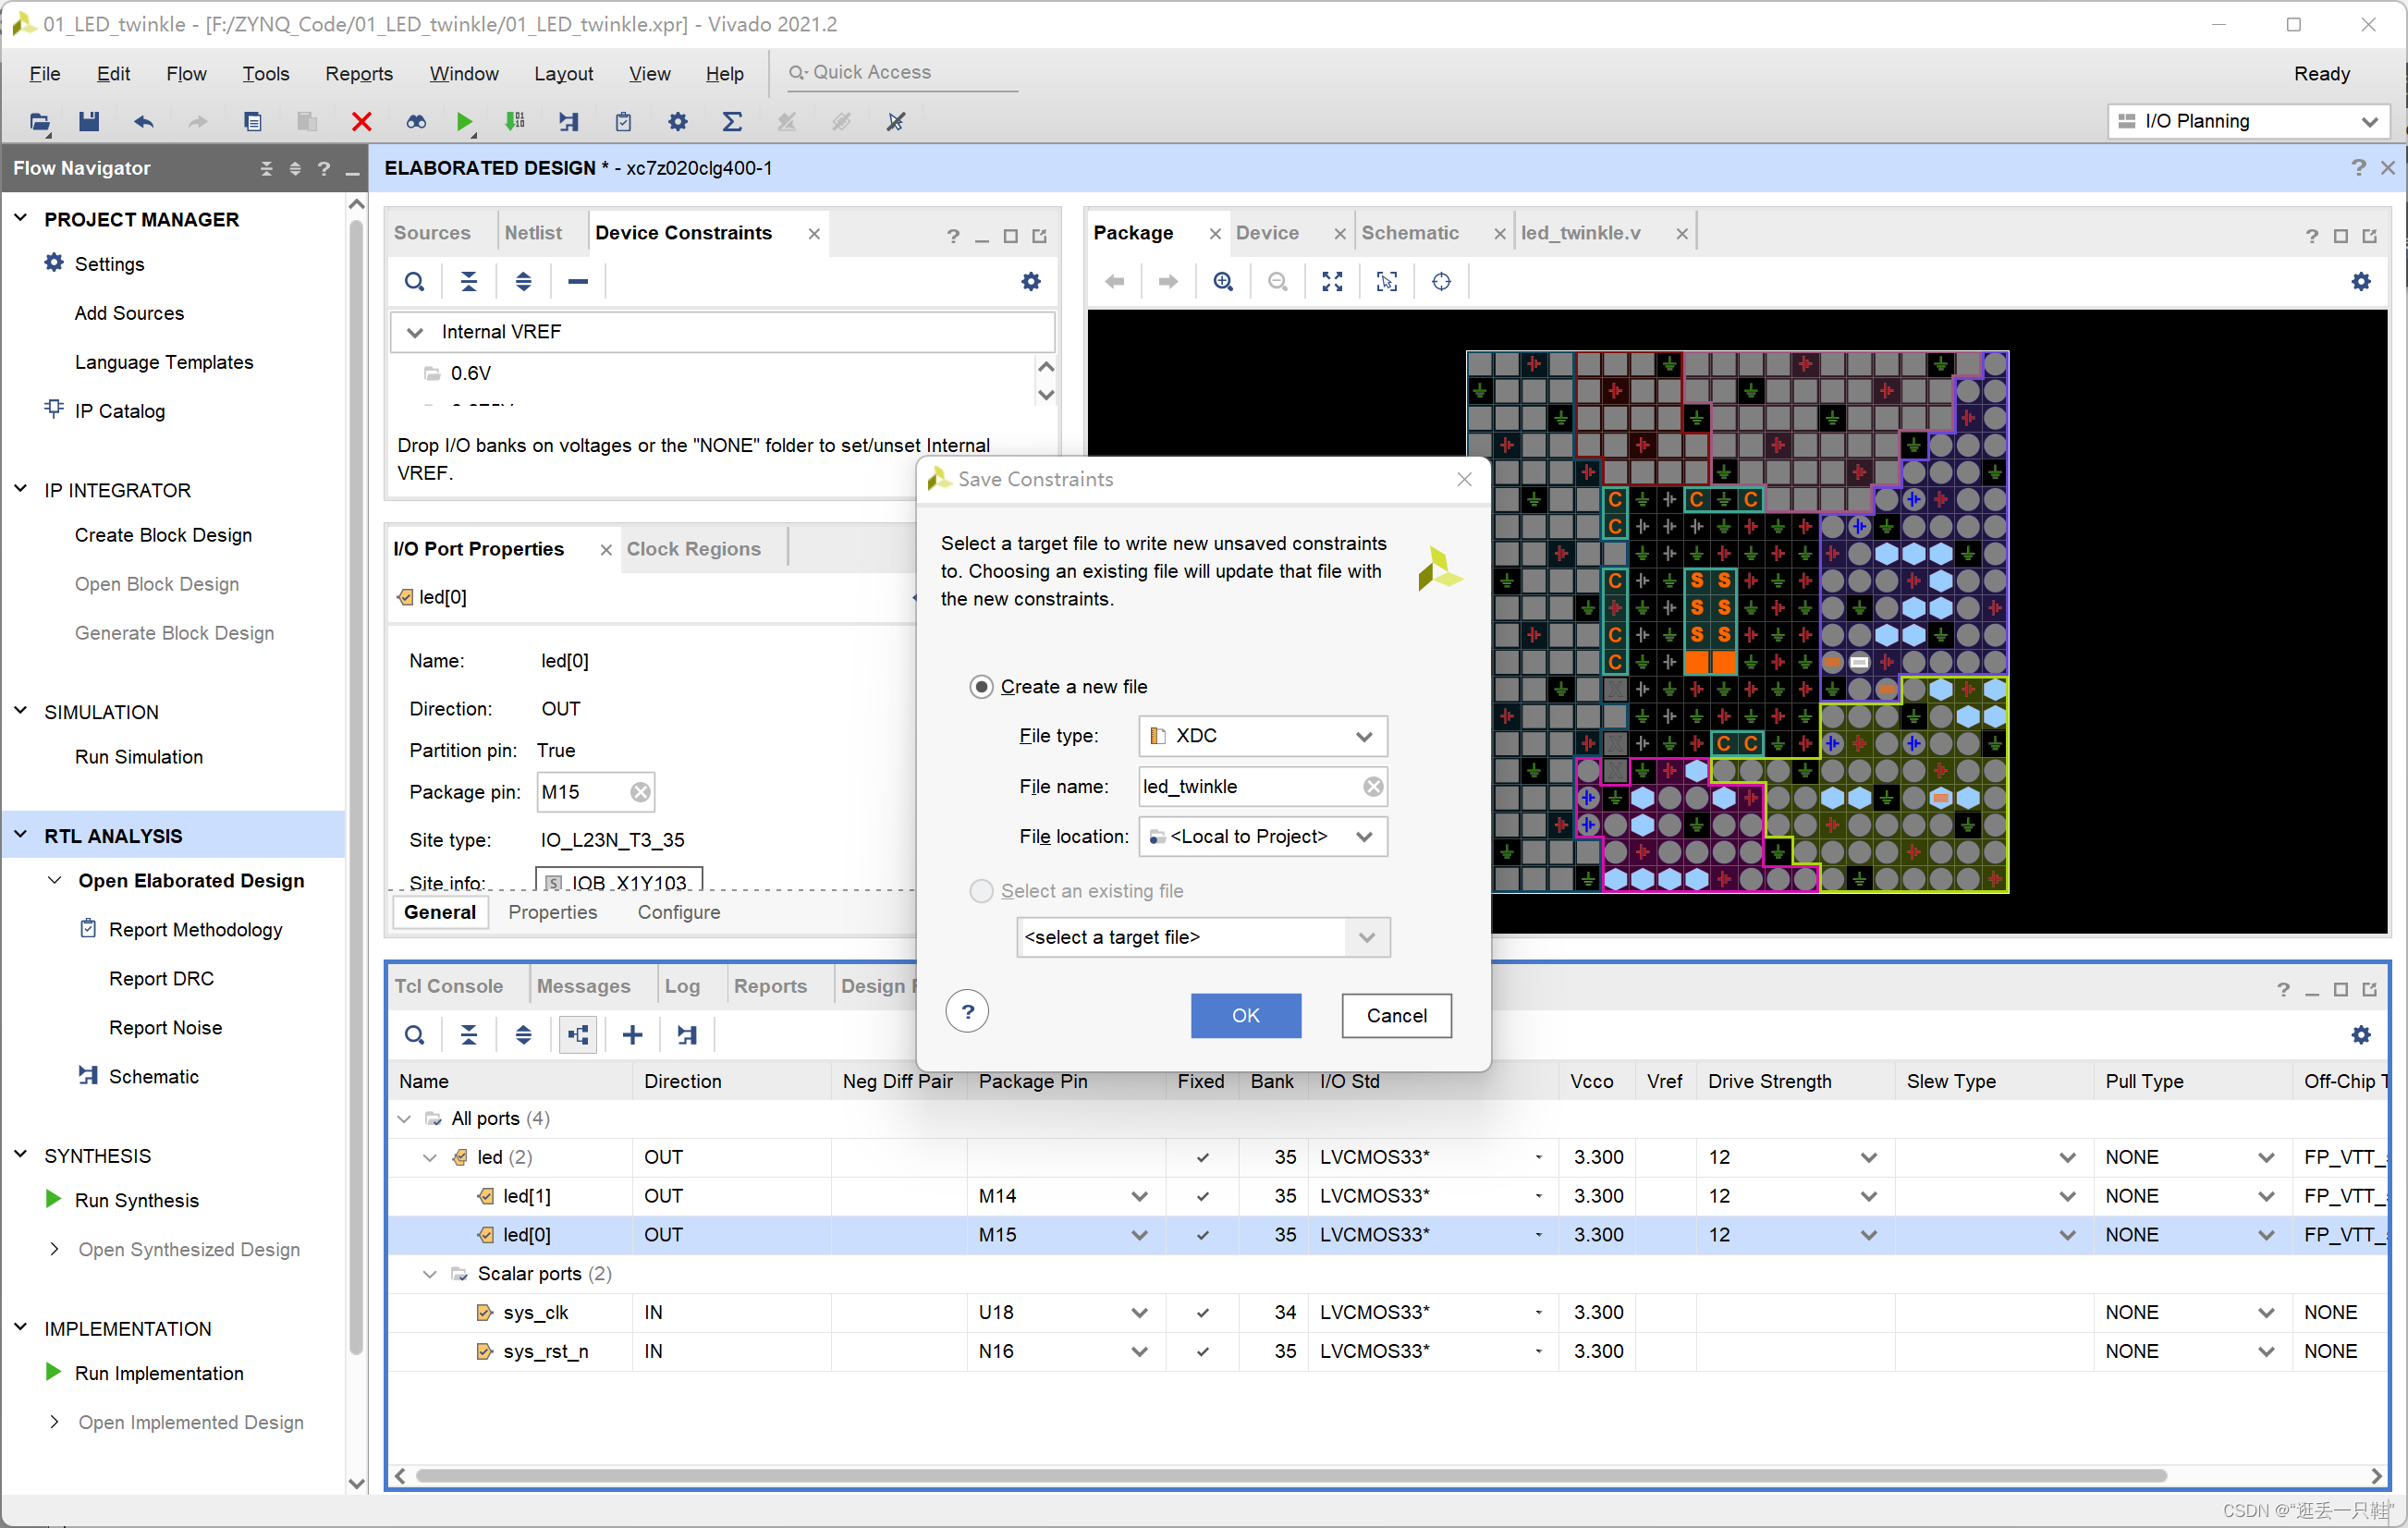
Task: Open the I/O Planning layout dropdown
Action: [x=2248, y=121]
